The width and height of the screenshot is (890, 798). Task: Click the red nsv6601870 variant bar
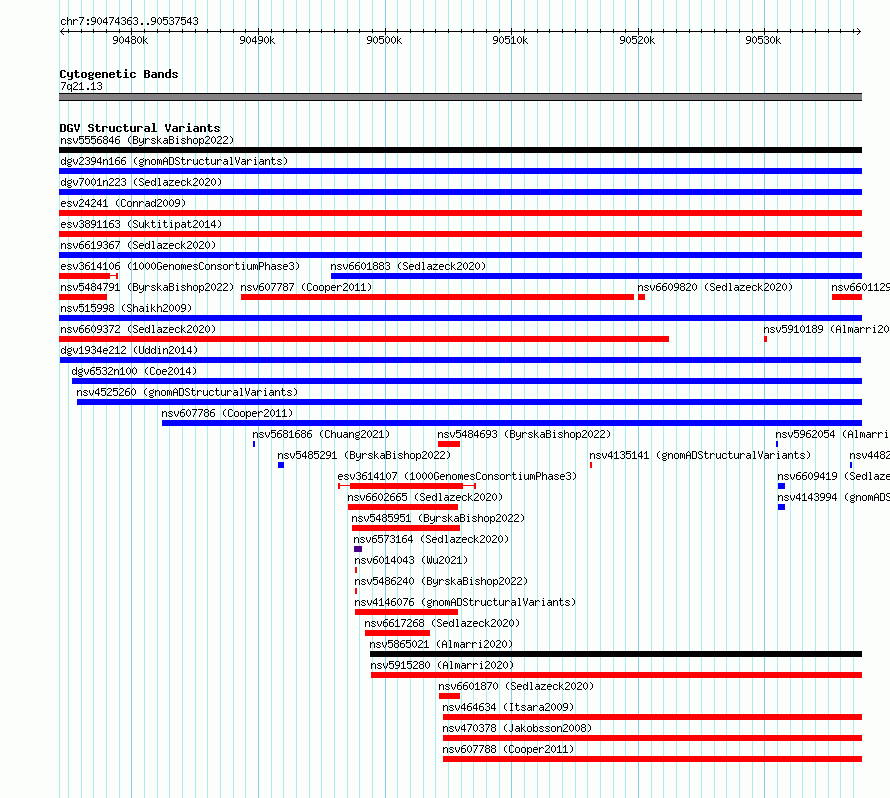(450, 696)
